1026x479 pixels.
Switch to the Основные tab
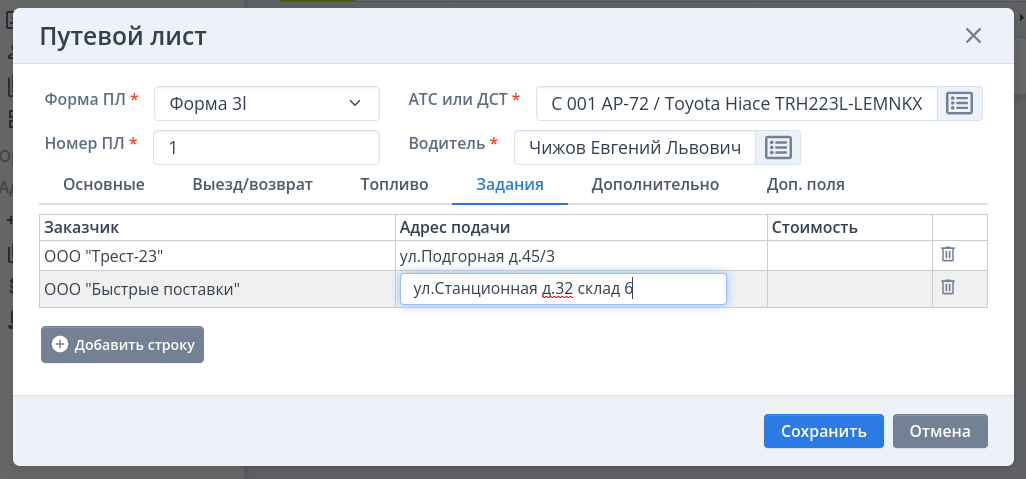104,185
